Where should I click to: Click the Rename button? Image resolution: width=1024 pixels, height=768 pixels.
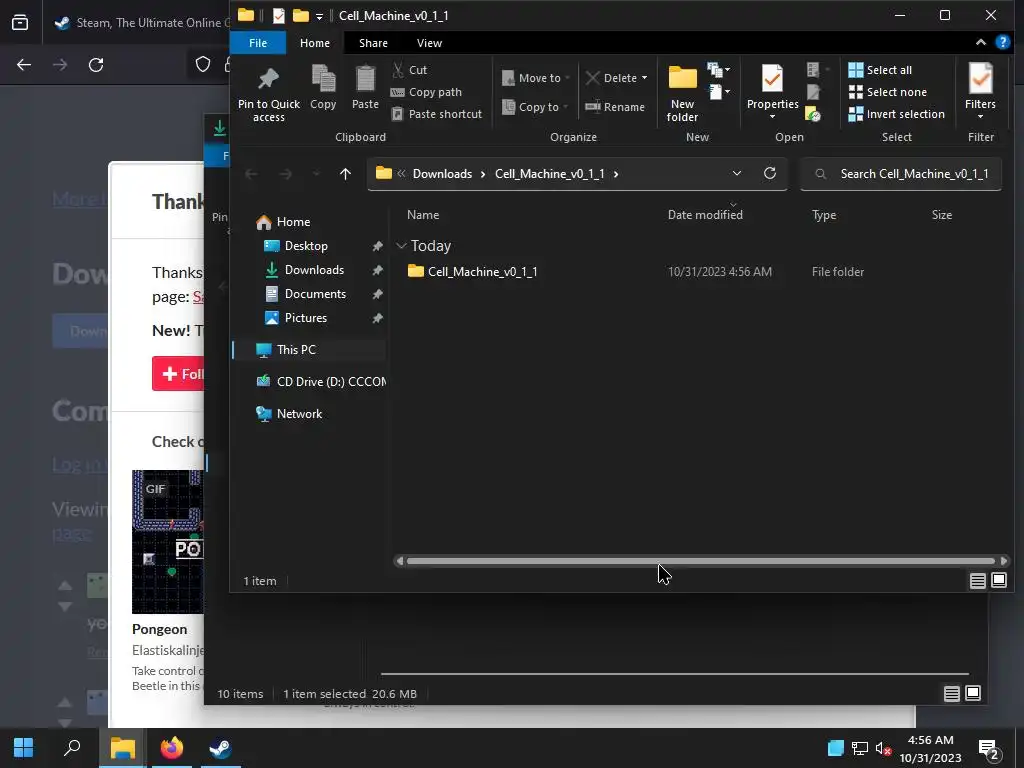(615, 106)
